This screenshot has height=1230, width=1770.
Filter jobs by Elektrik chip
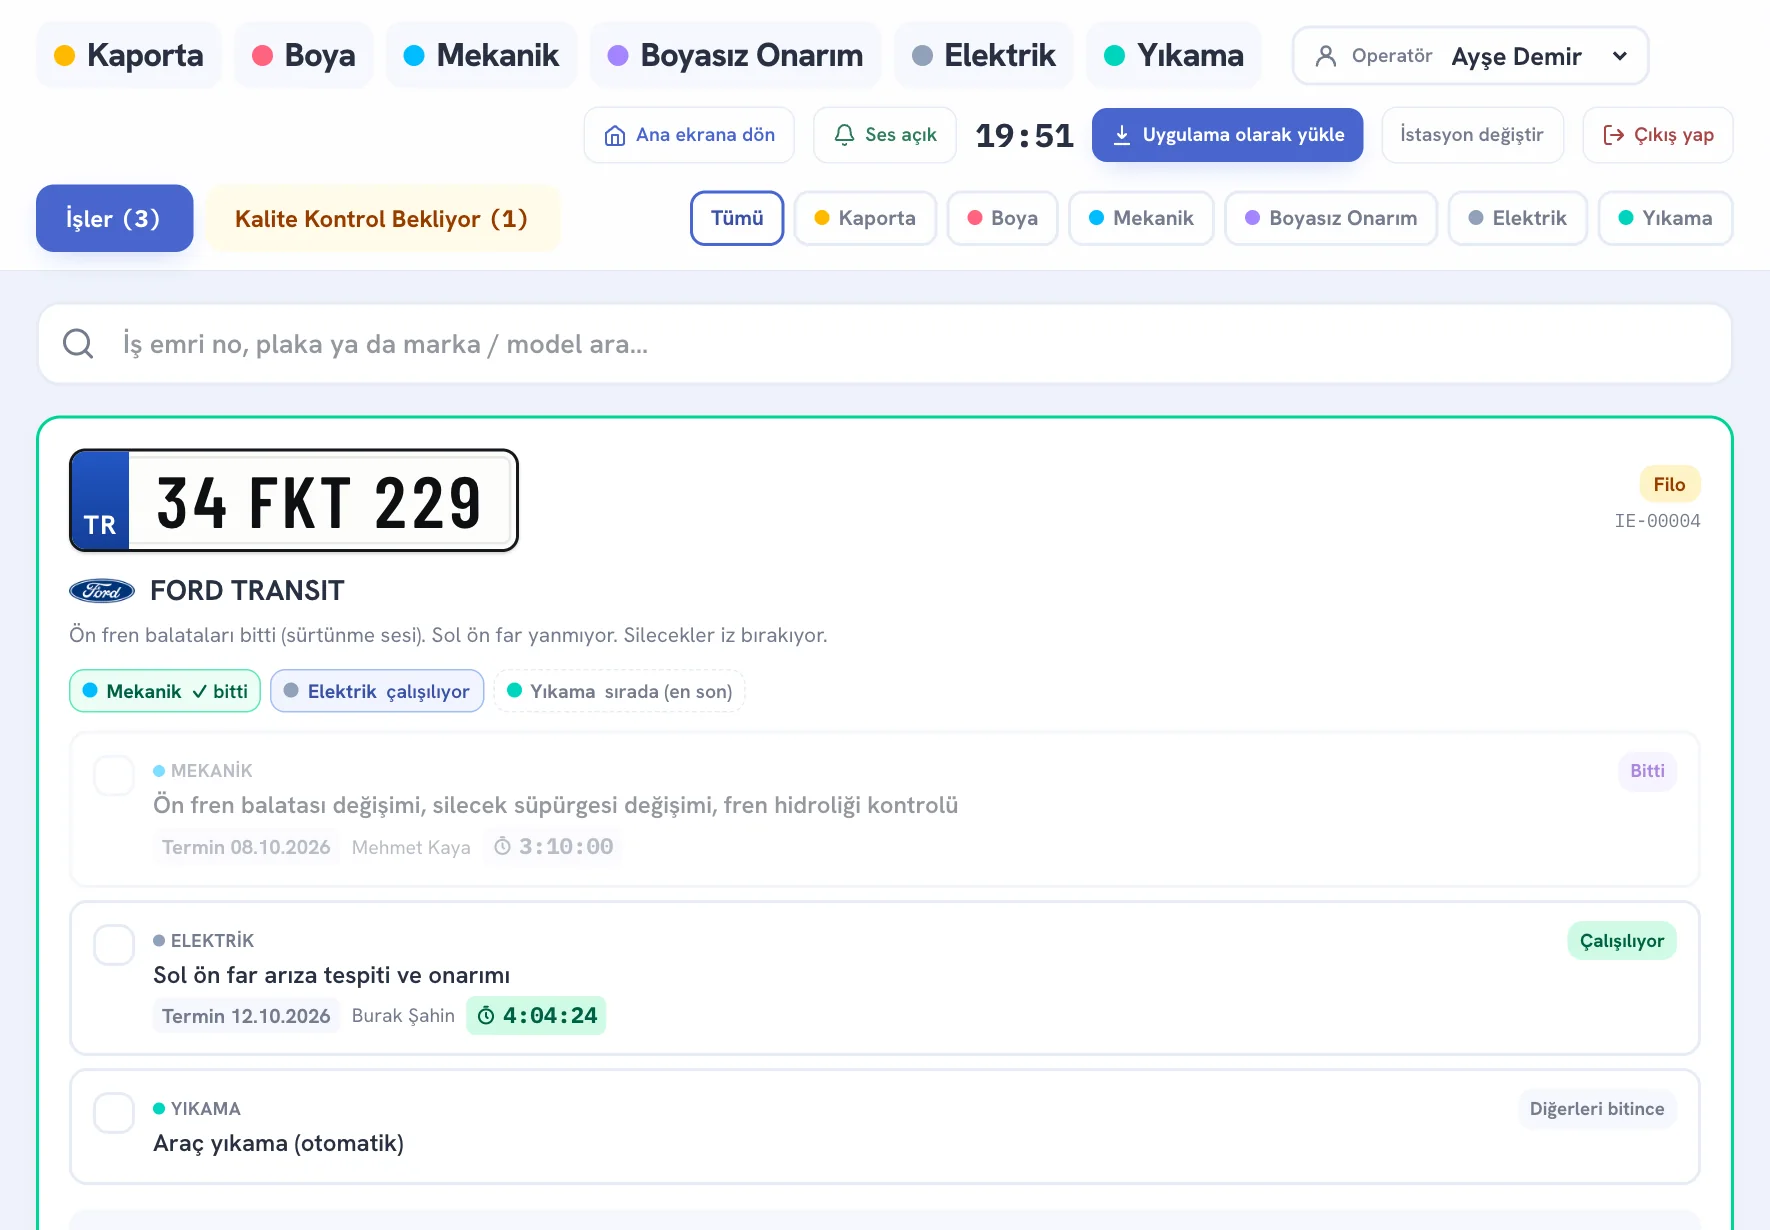coord(1517,218)
